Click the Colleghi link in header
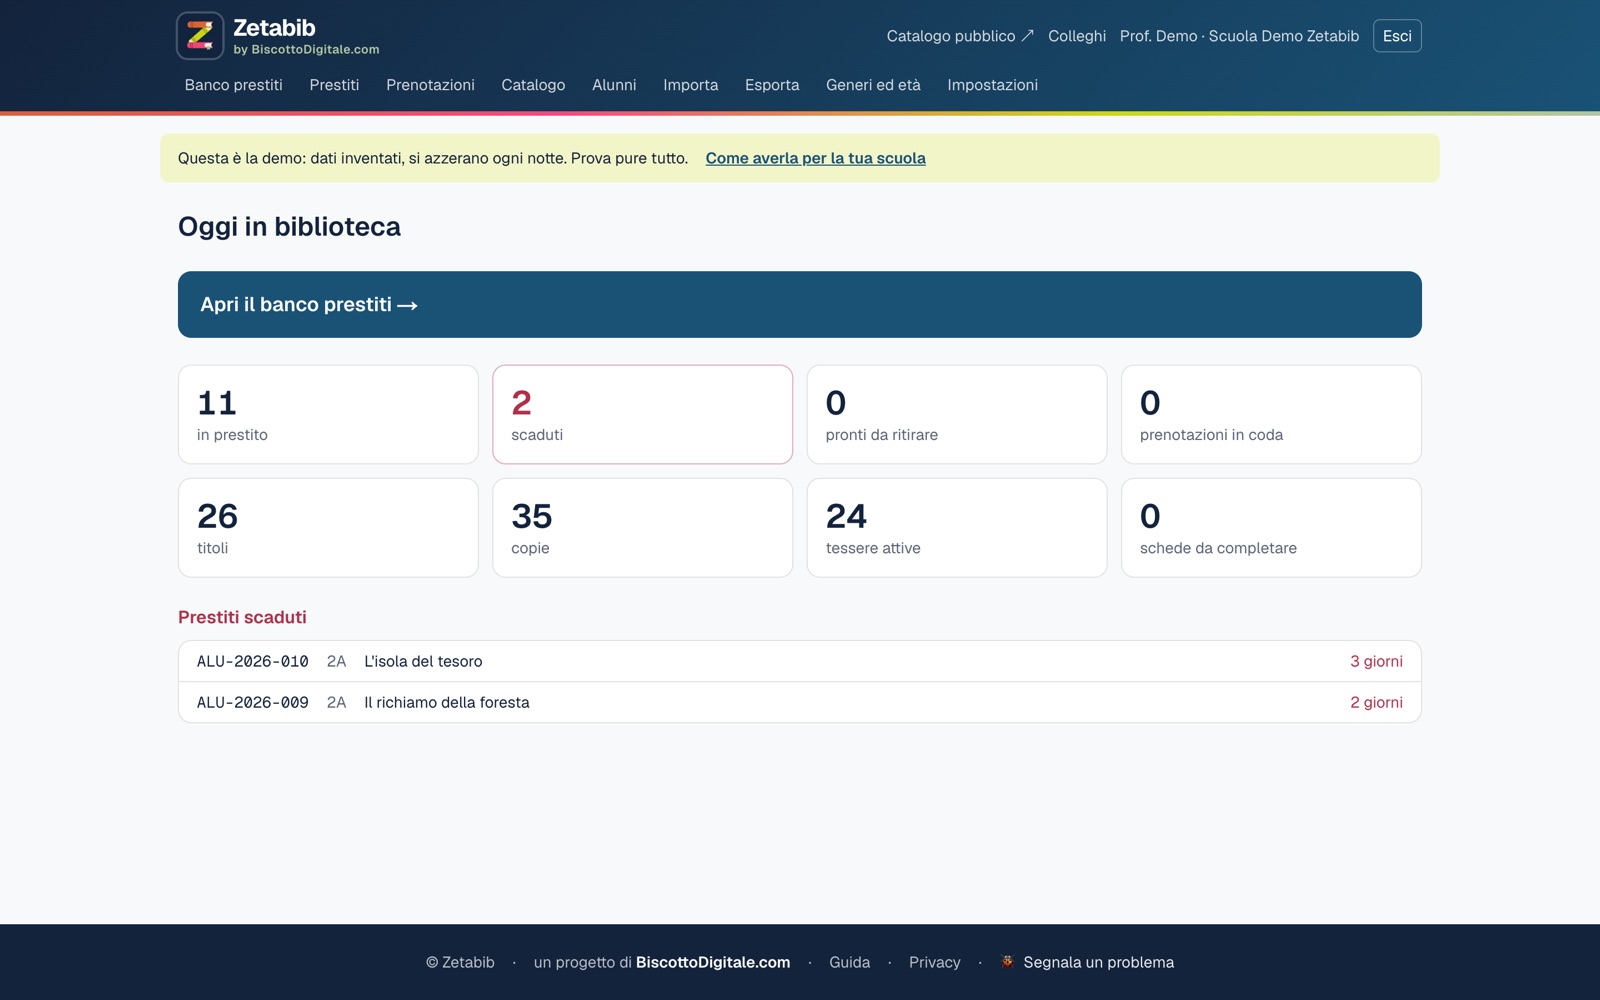Image resolution: width=1600 pixels, height=1000 pixels. (x=1077, y=36)
